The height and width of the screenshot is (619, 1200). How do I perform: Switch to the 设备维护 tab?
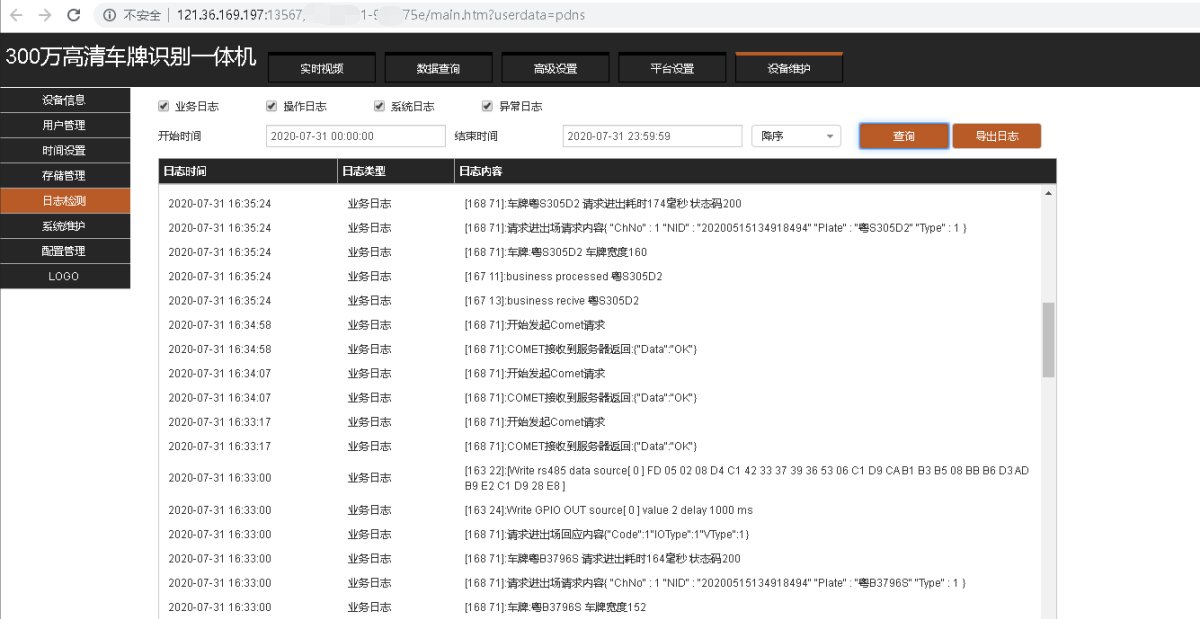[x=789, y=68]
